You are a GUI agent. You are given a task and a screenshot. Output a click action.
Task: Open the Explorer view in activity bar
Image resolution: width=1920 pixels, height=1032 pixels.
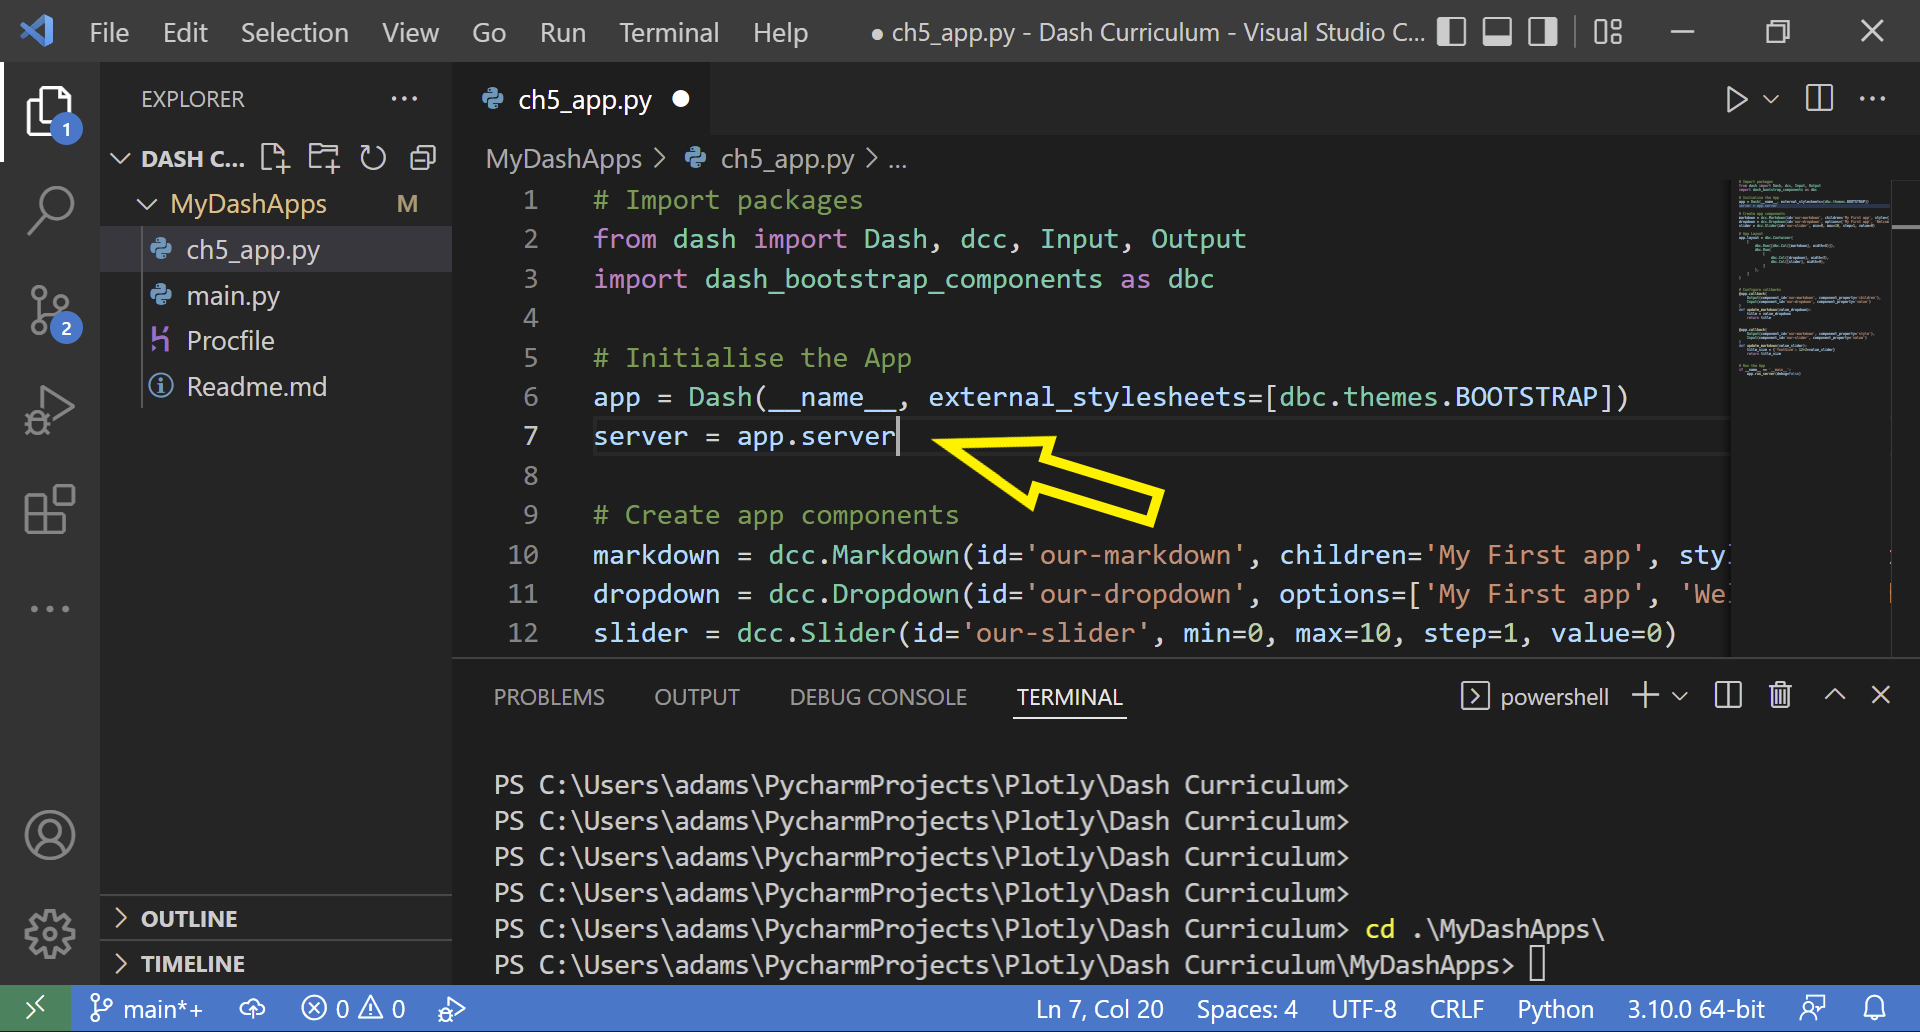(50, 112)
